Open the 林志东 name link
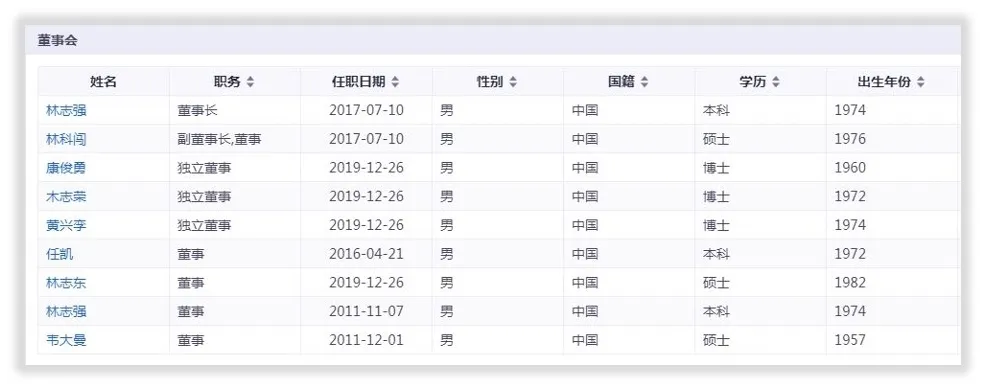The image size is (986, 390). tap(66, 283)
